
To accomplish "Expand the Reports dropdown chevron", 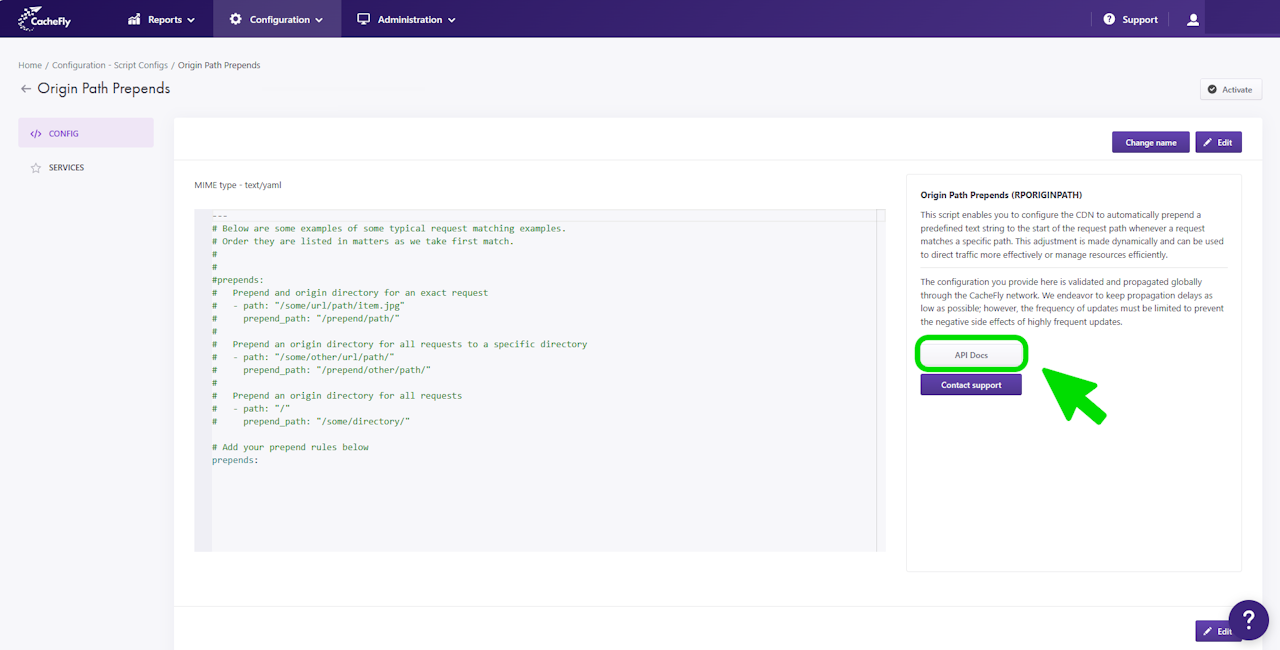I will (x=191, y=20).
